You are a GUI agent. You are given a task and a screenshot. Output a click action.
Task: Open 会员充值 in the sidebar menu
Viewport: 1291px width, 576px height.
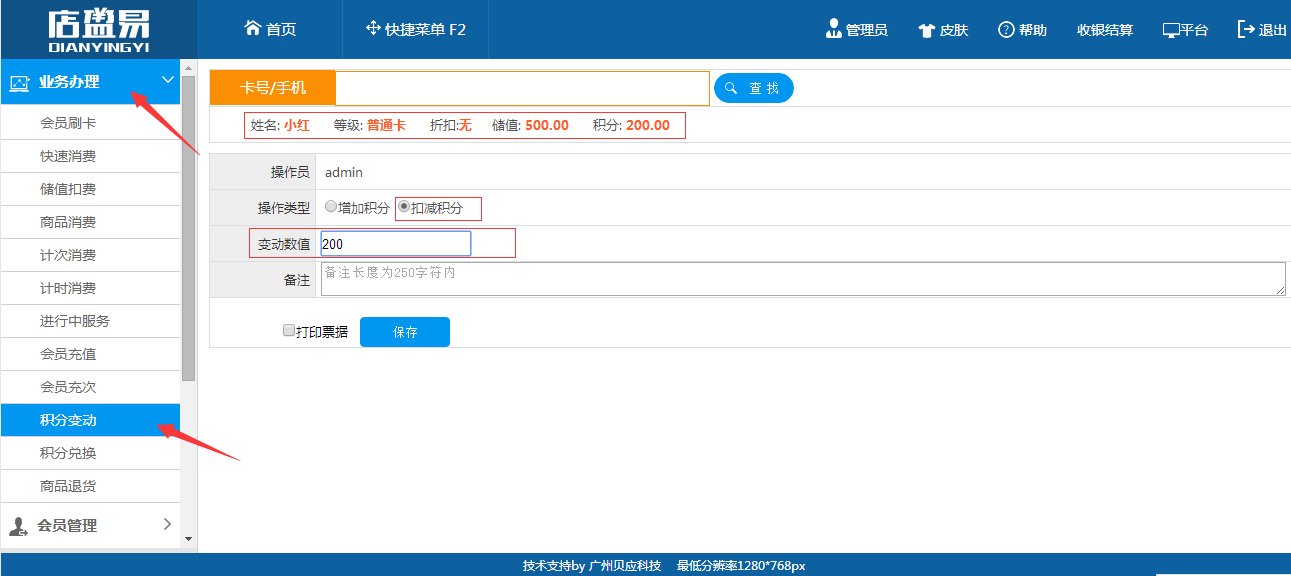point(68,354)
